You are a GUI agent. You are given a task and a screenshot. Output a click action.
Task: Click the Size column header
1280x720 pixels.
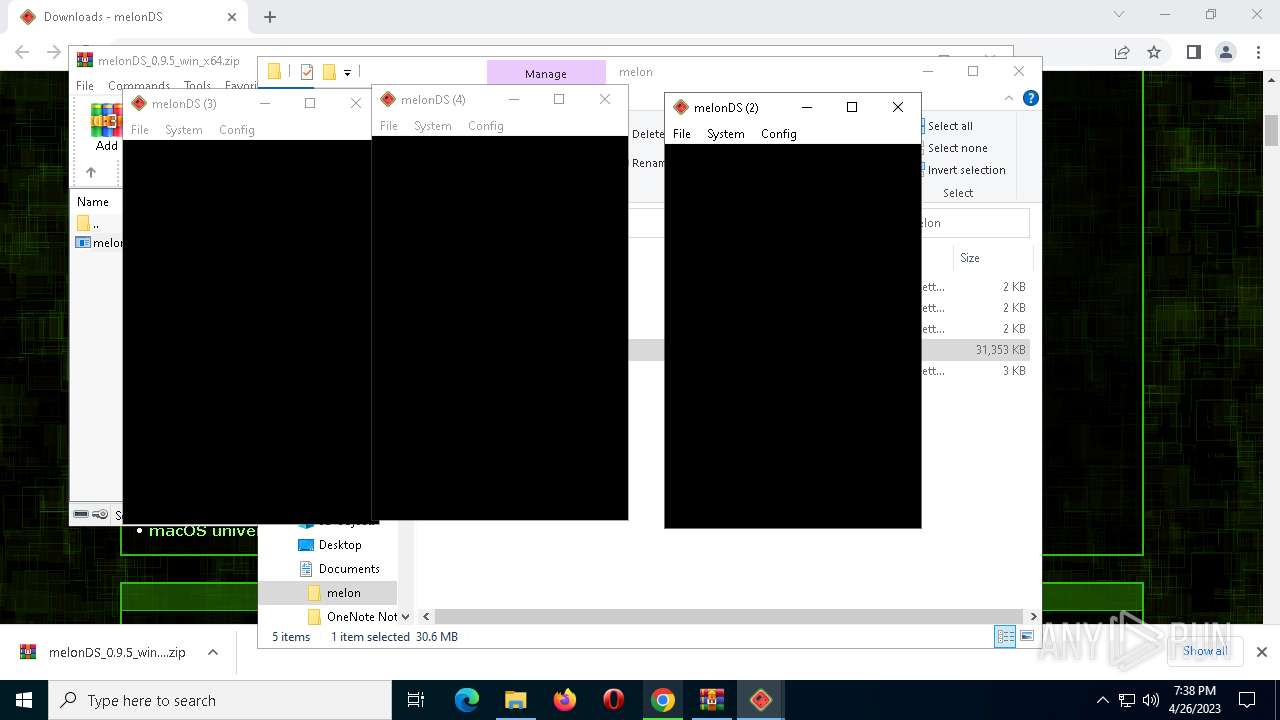pyautogui.click(x=970, y=258)
